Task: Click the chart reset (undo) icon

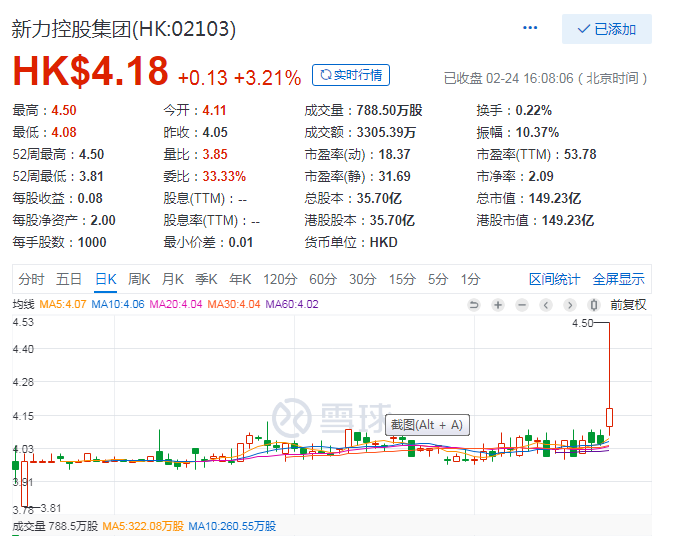Action: 474,305
